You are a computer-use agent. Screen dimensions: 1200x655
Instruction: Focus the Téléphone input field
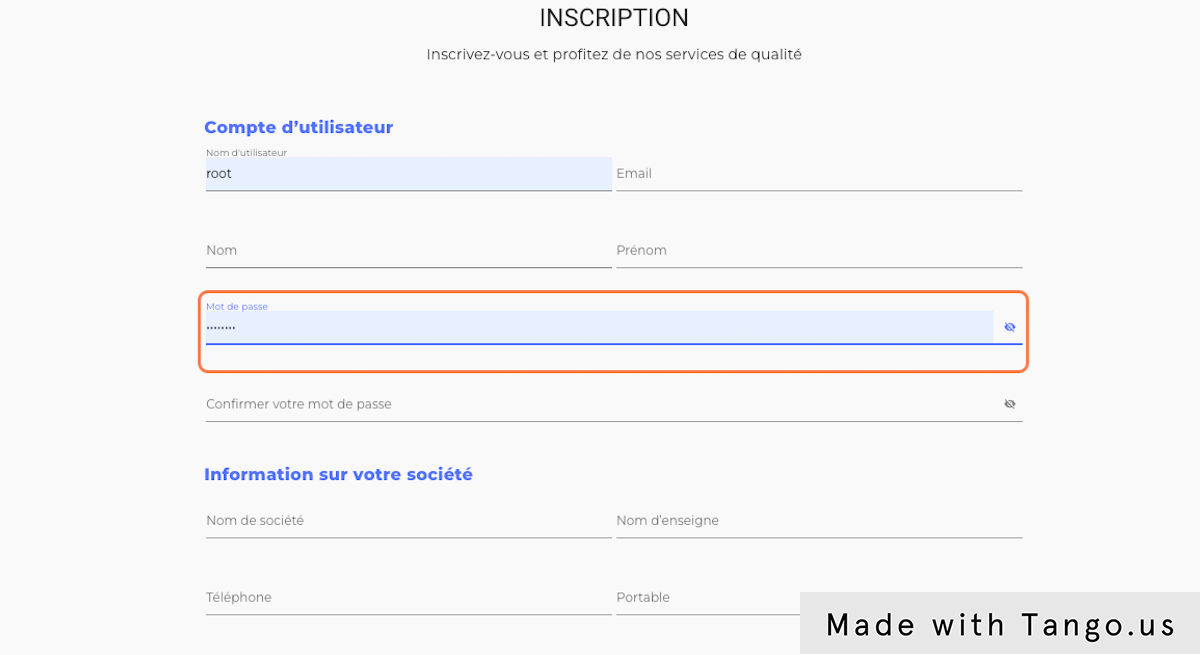click(x=408, y=598)
